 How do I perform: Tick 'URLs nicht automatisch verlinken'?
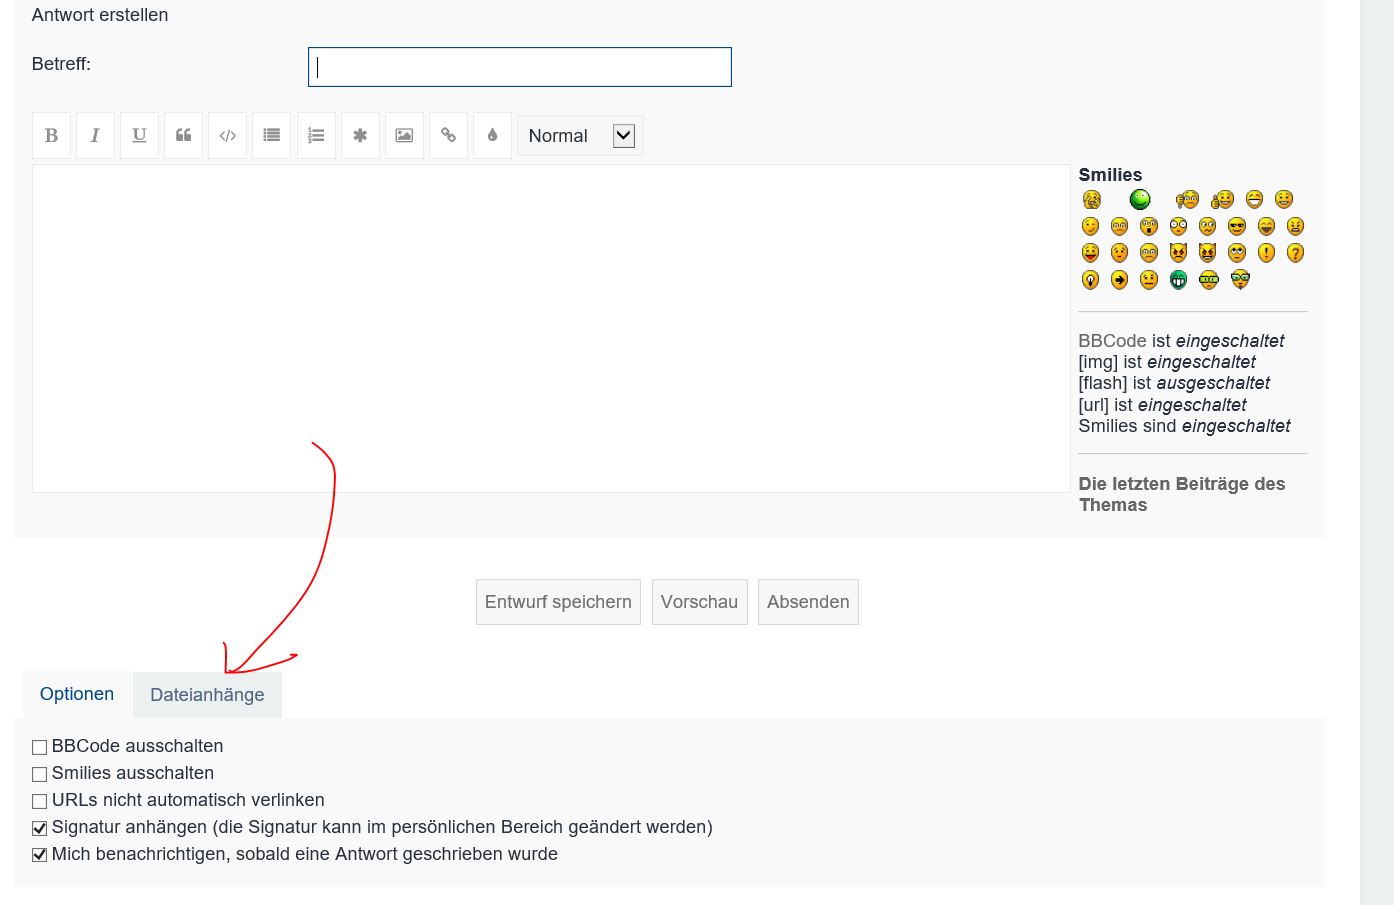point(40,801)
